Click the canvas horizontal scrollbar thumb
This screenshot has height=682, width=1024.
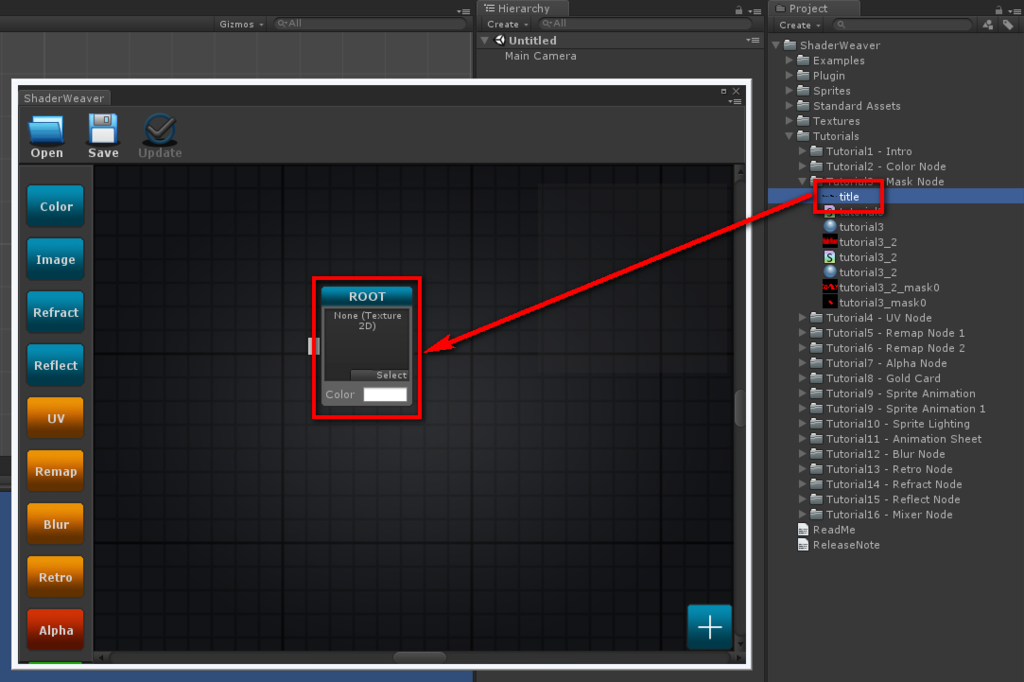coord(420,657)
